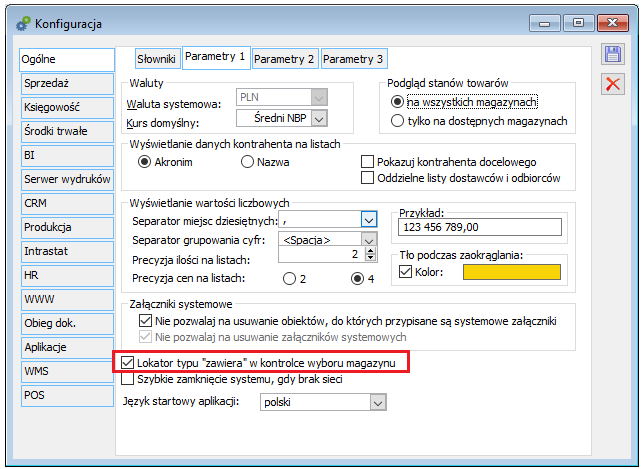Go to Obieg dok. section
Image resolution: width=642 pixels, height=469 pixels.
pos(67,324)
